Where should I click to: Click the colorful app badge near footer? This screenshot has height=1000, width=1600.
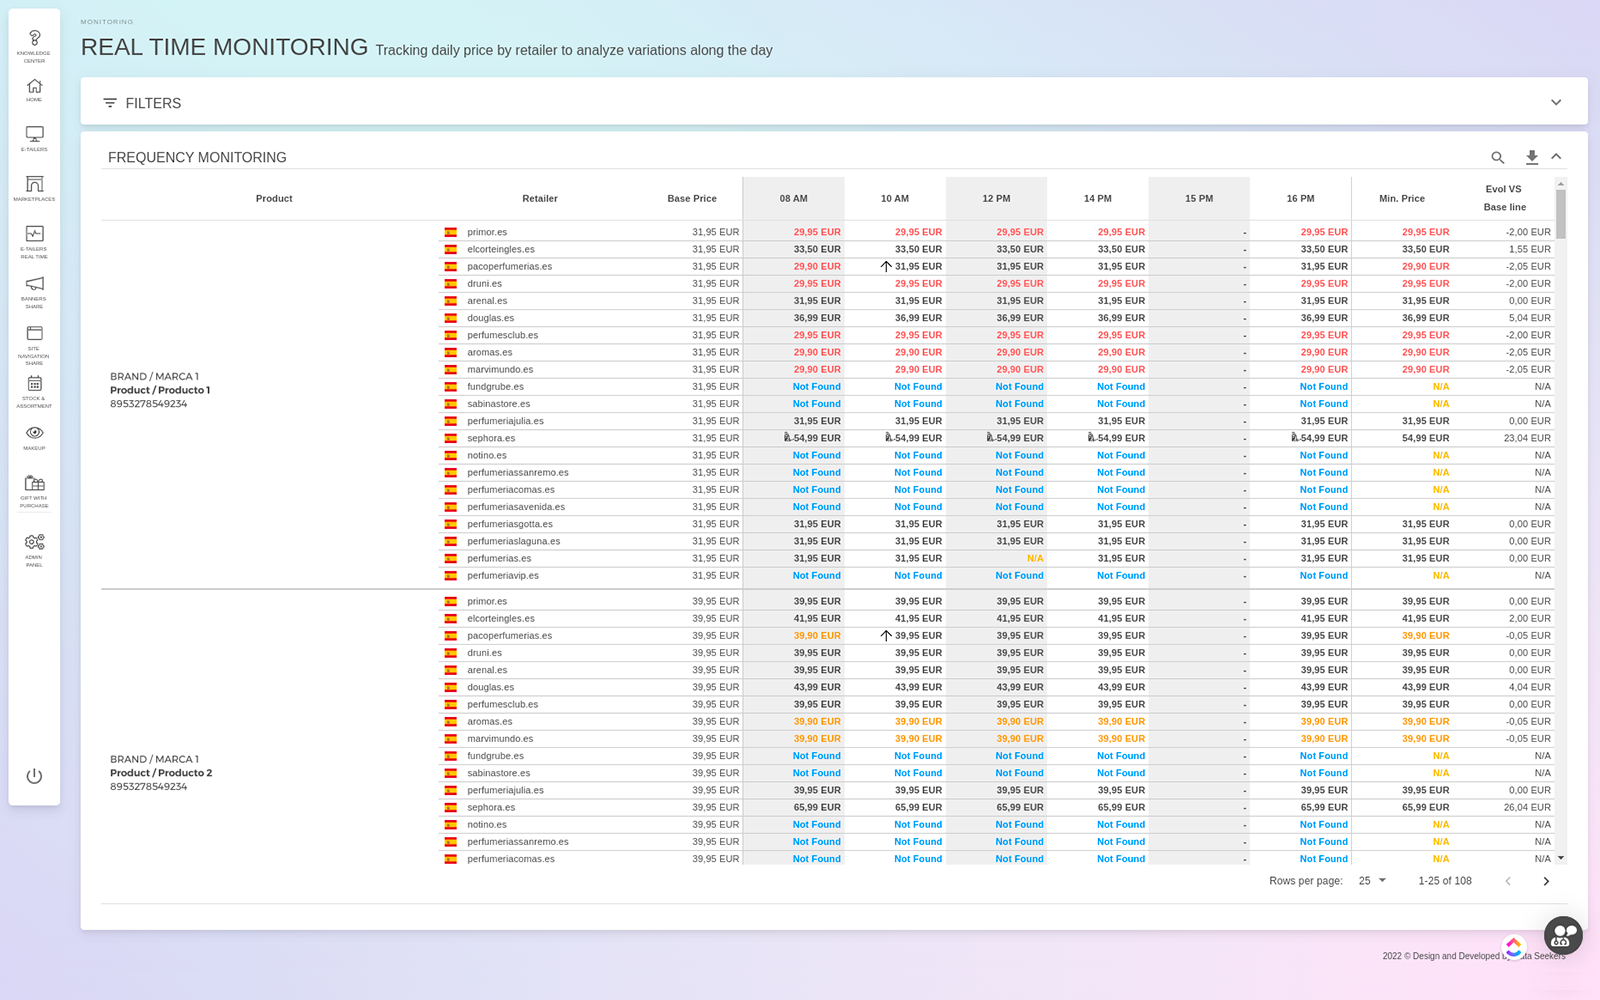tap(1514, 946)
